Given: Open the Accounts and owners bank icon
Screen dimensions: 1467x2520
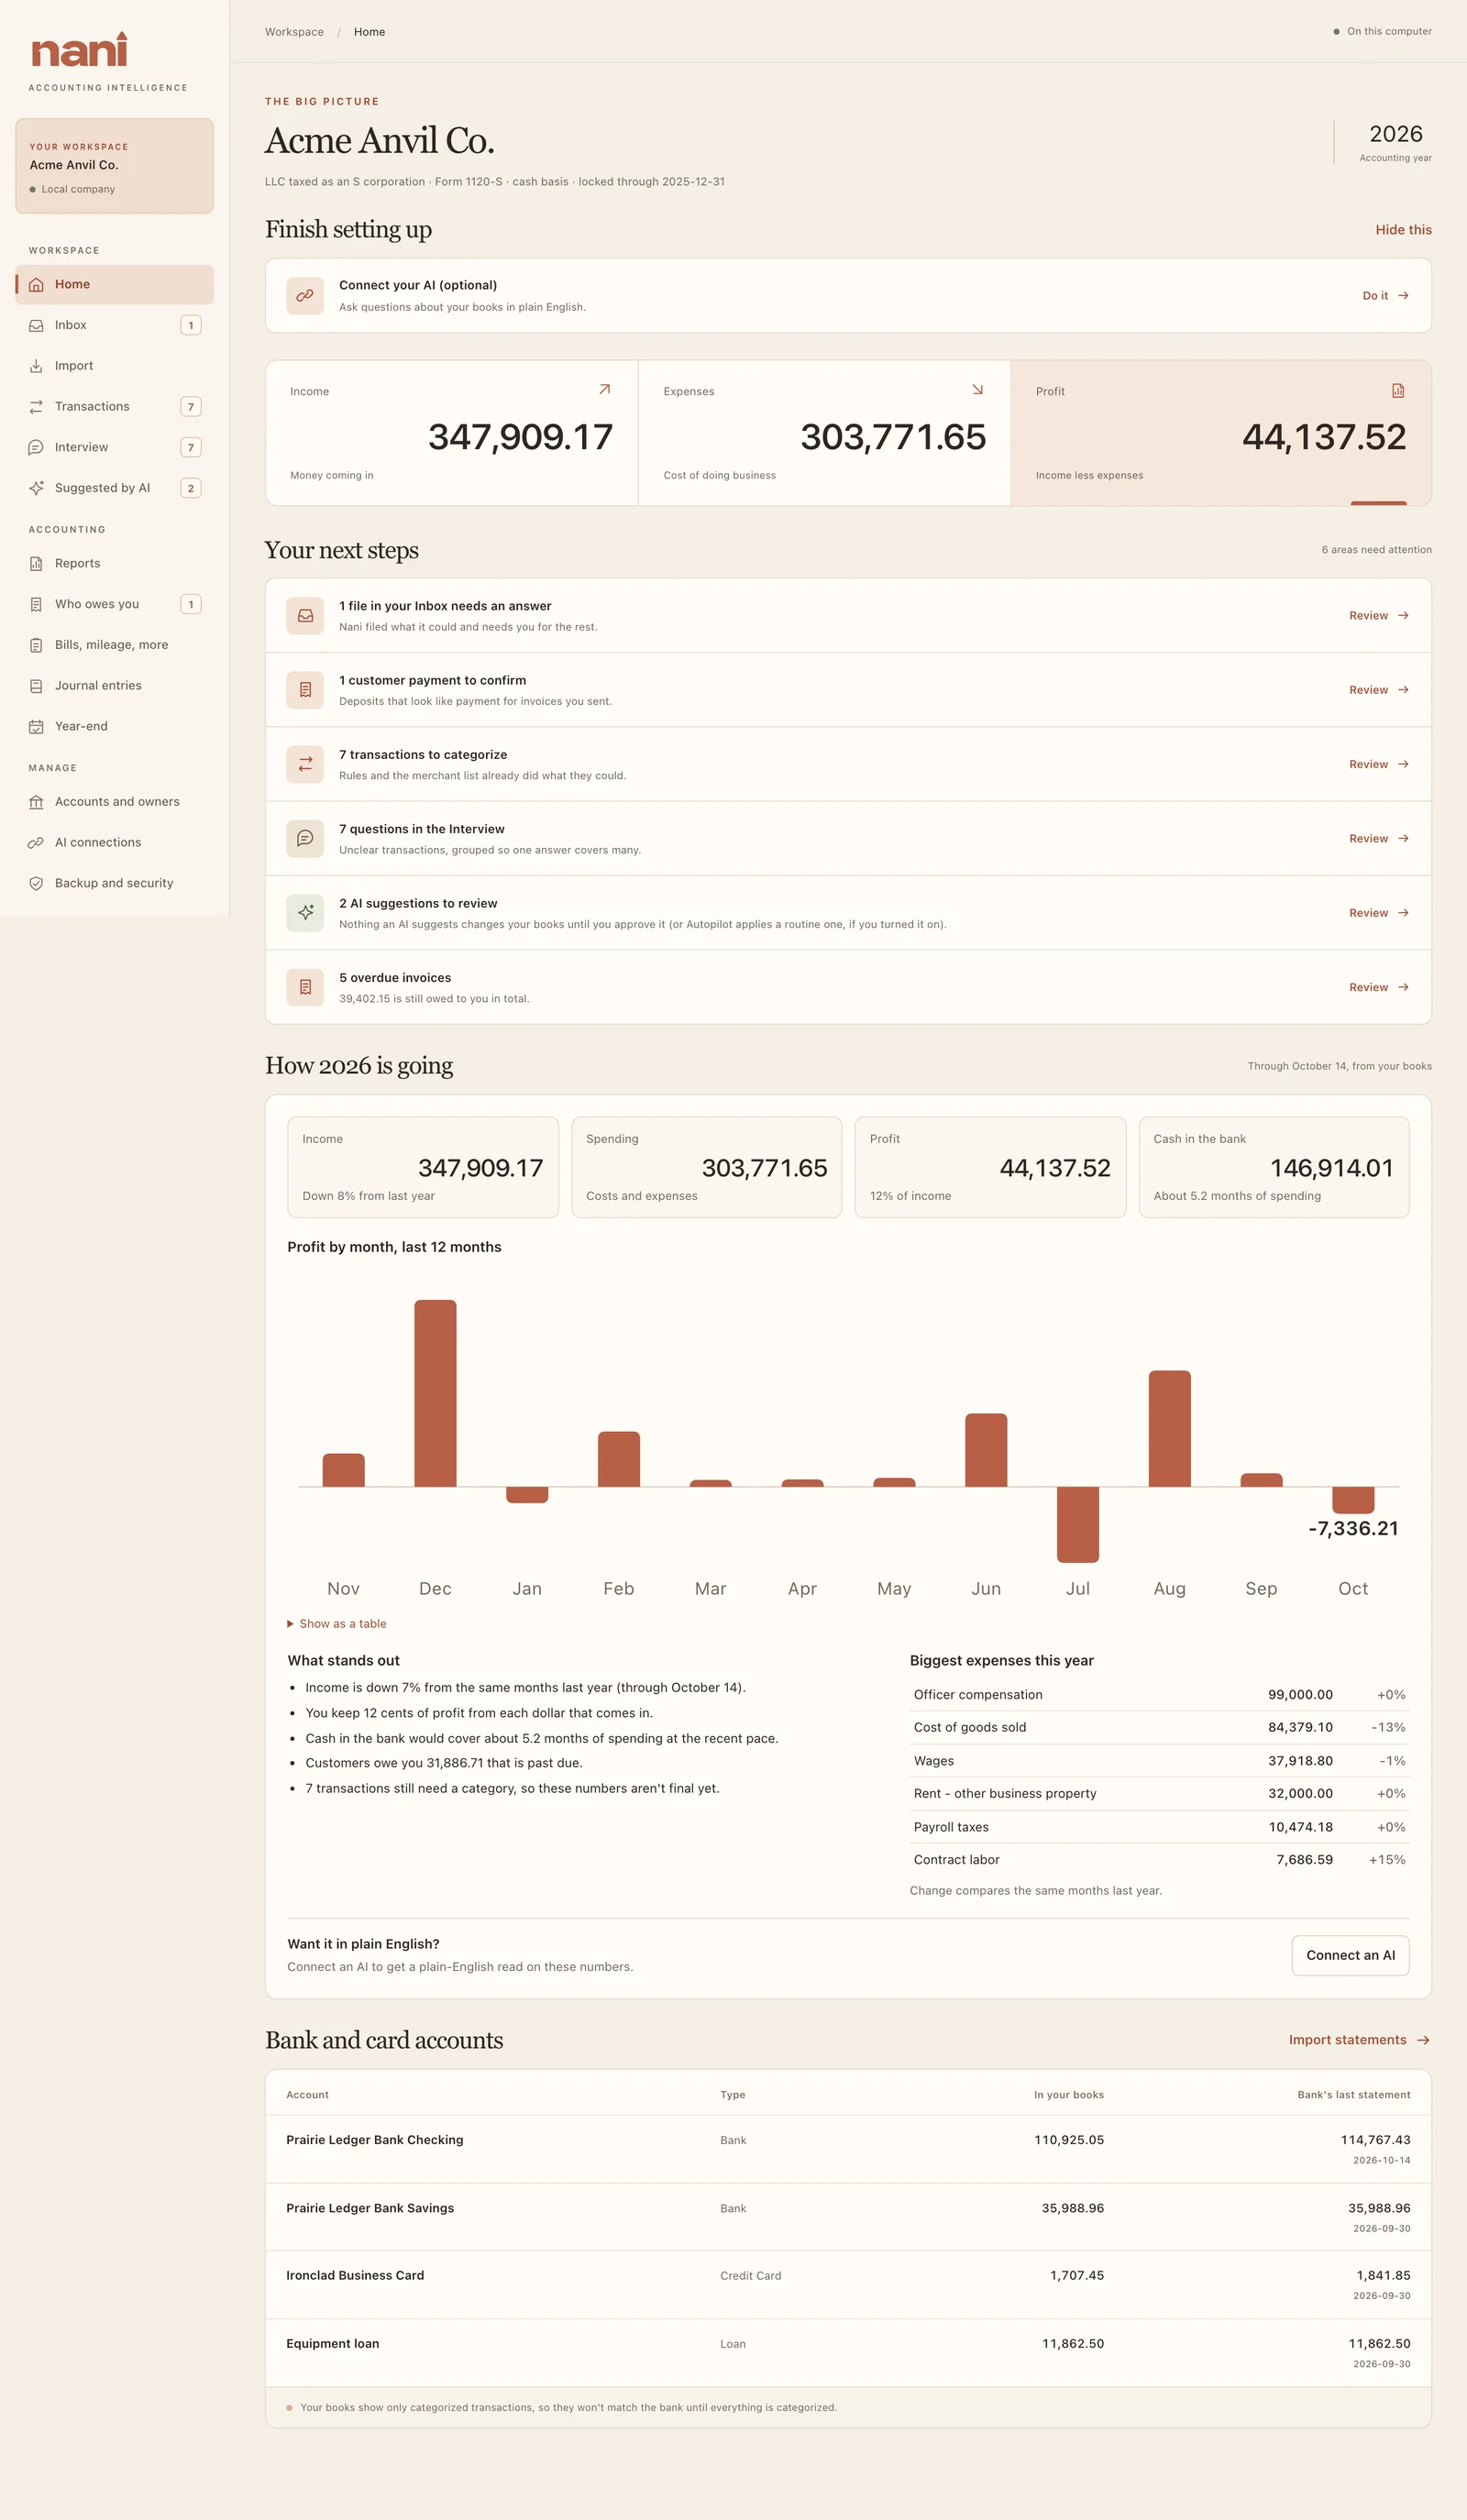Looking at the screenshot, I should click(36, 802).
